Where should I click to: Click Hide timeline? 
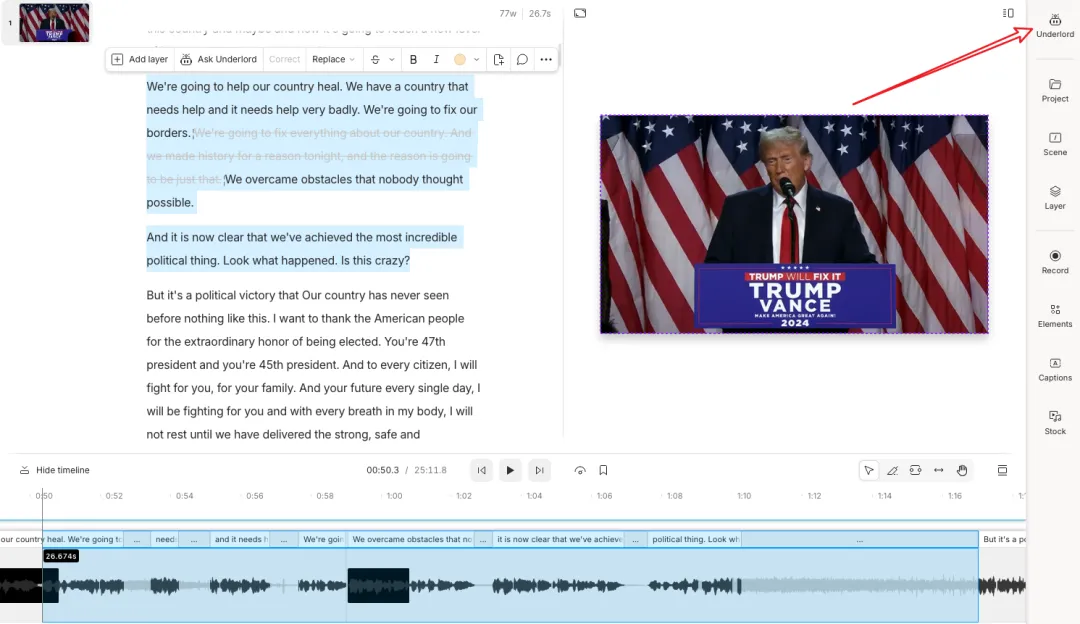click(54, 470)
